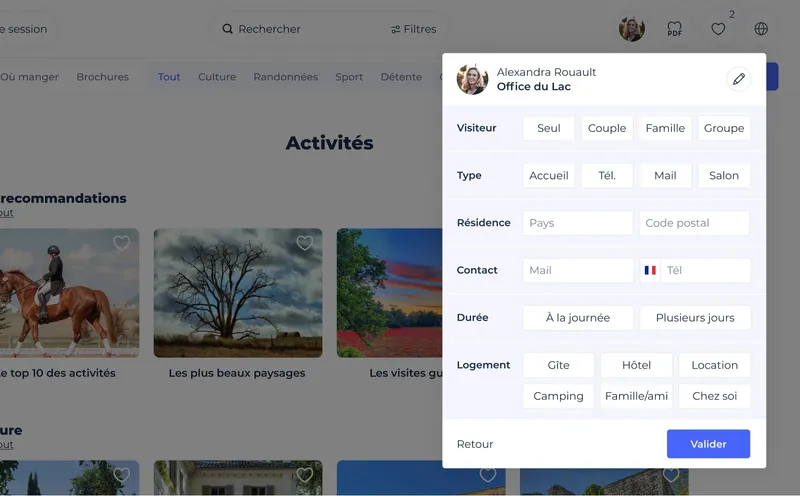
Task: Select Plusieurs jours duration
Action: [x=695, y=318]
